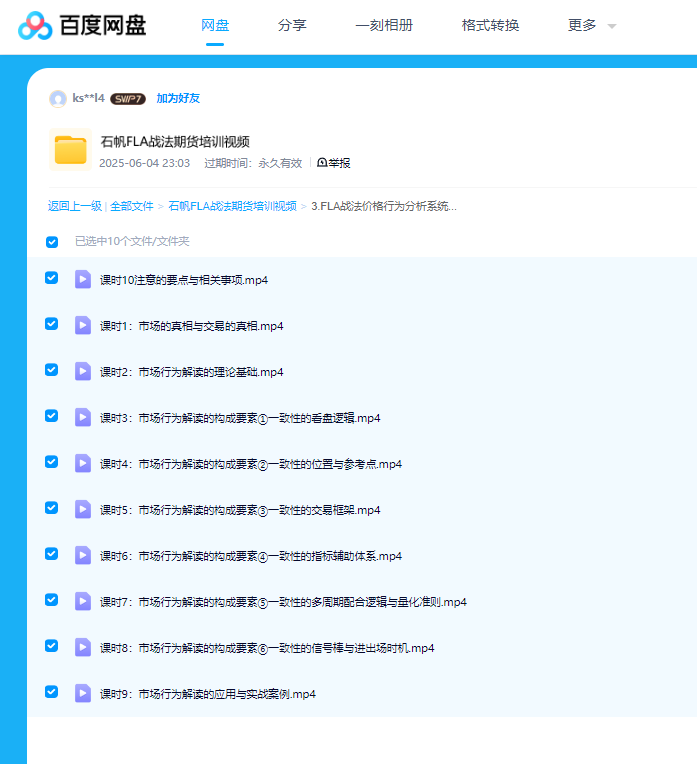Click the 举报 report button
This screenshot has width=697, height=764.
[333, 163]
